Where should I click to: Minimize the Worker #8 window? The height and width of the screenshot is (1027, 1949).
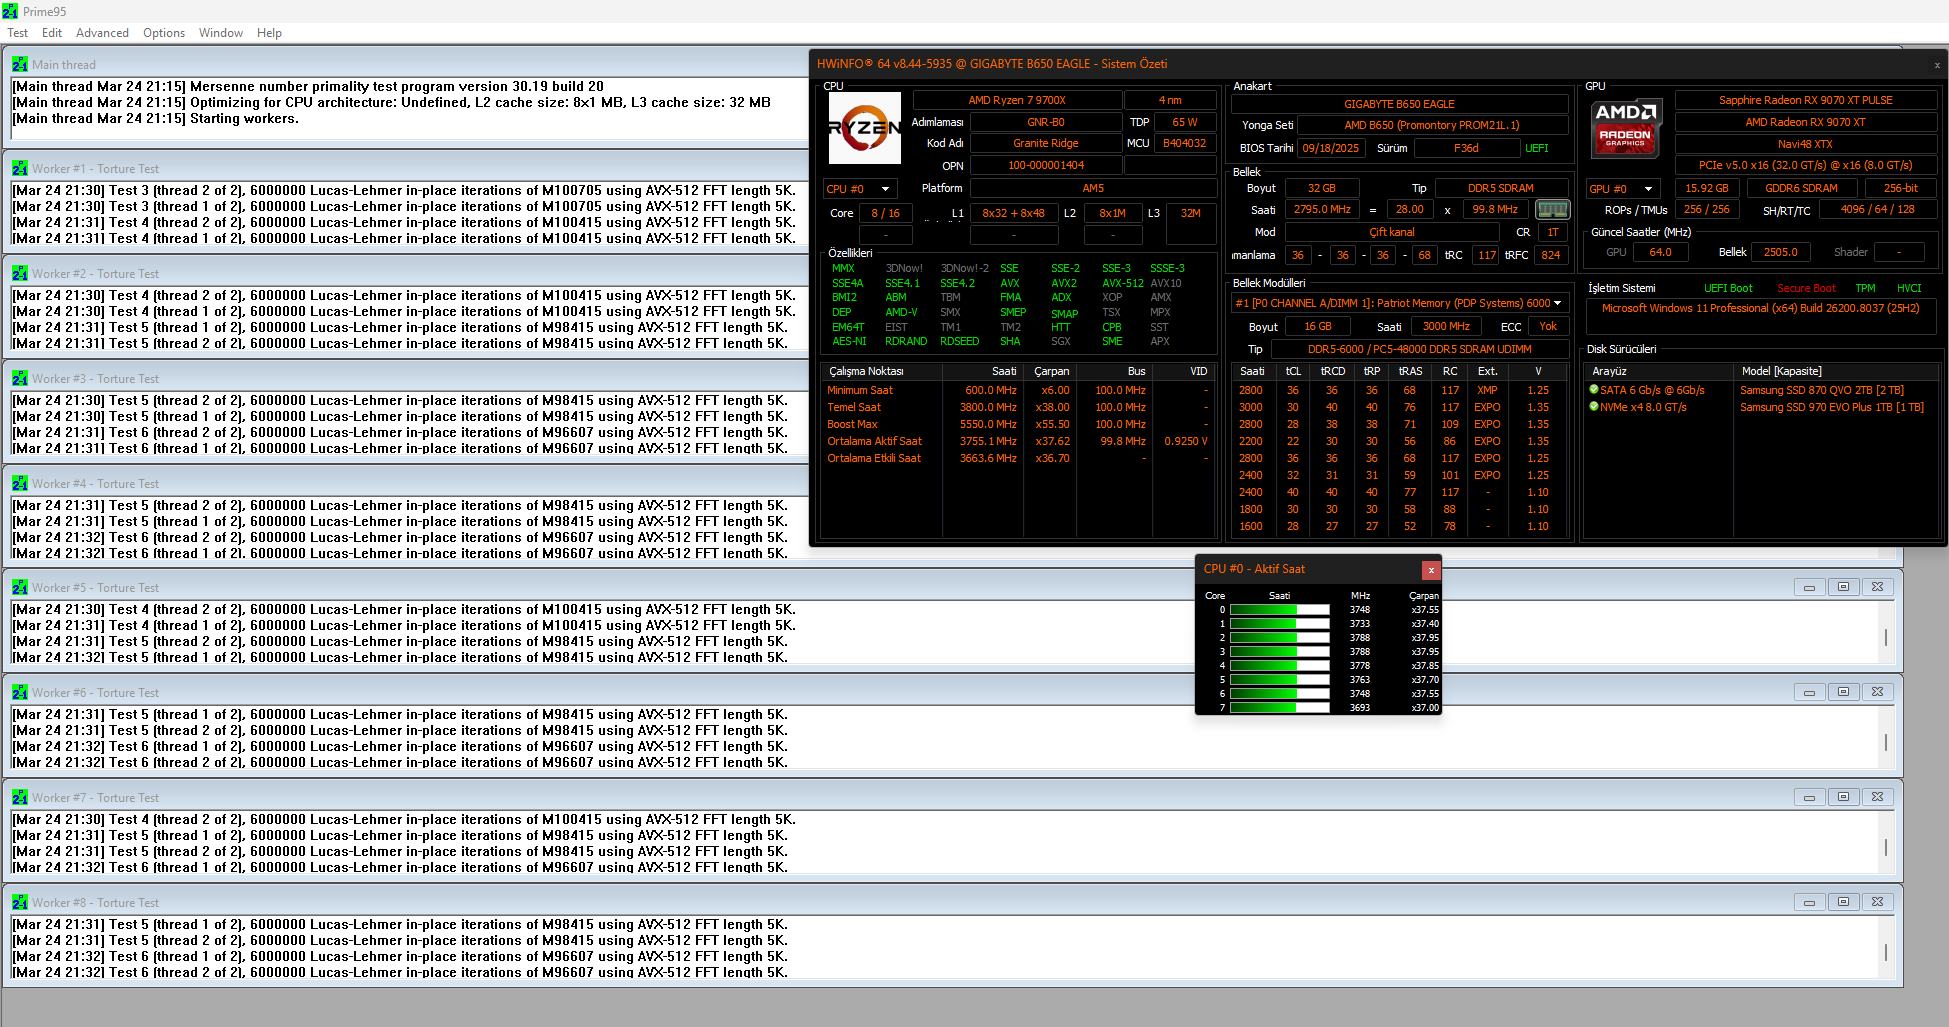1809,902
